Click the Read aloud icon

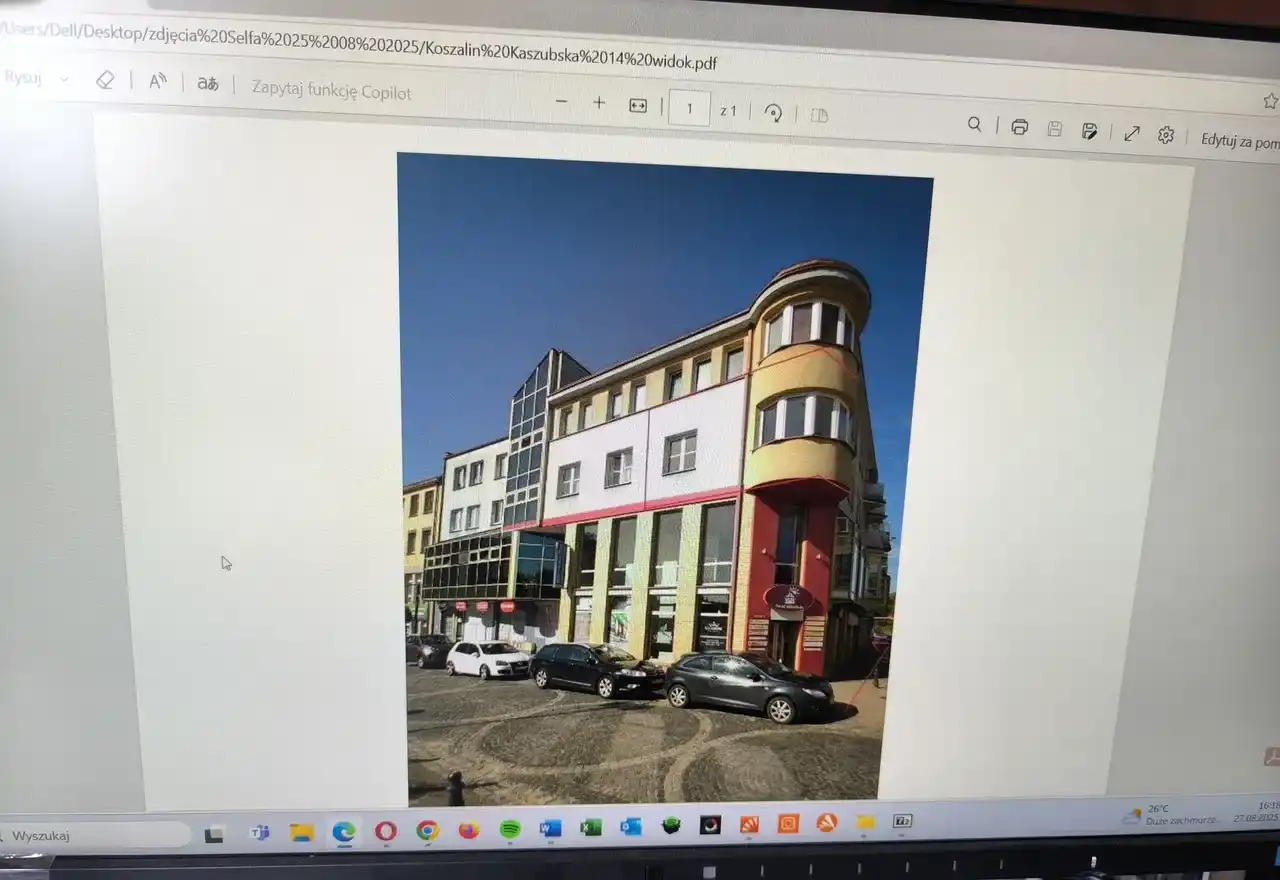157,82
